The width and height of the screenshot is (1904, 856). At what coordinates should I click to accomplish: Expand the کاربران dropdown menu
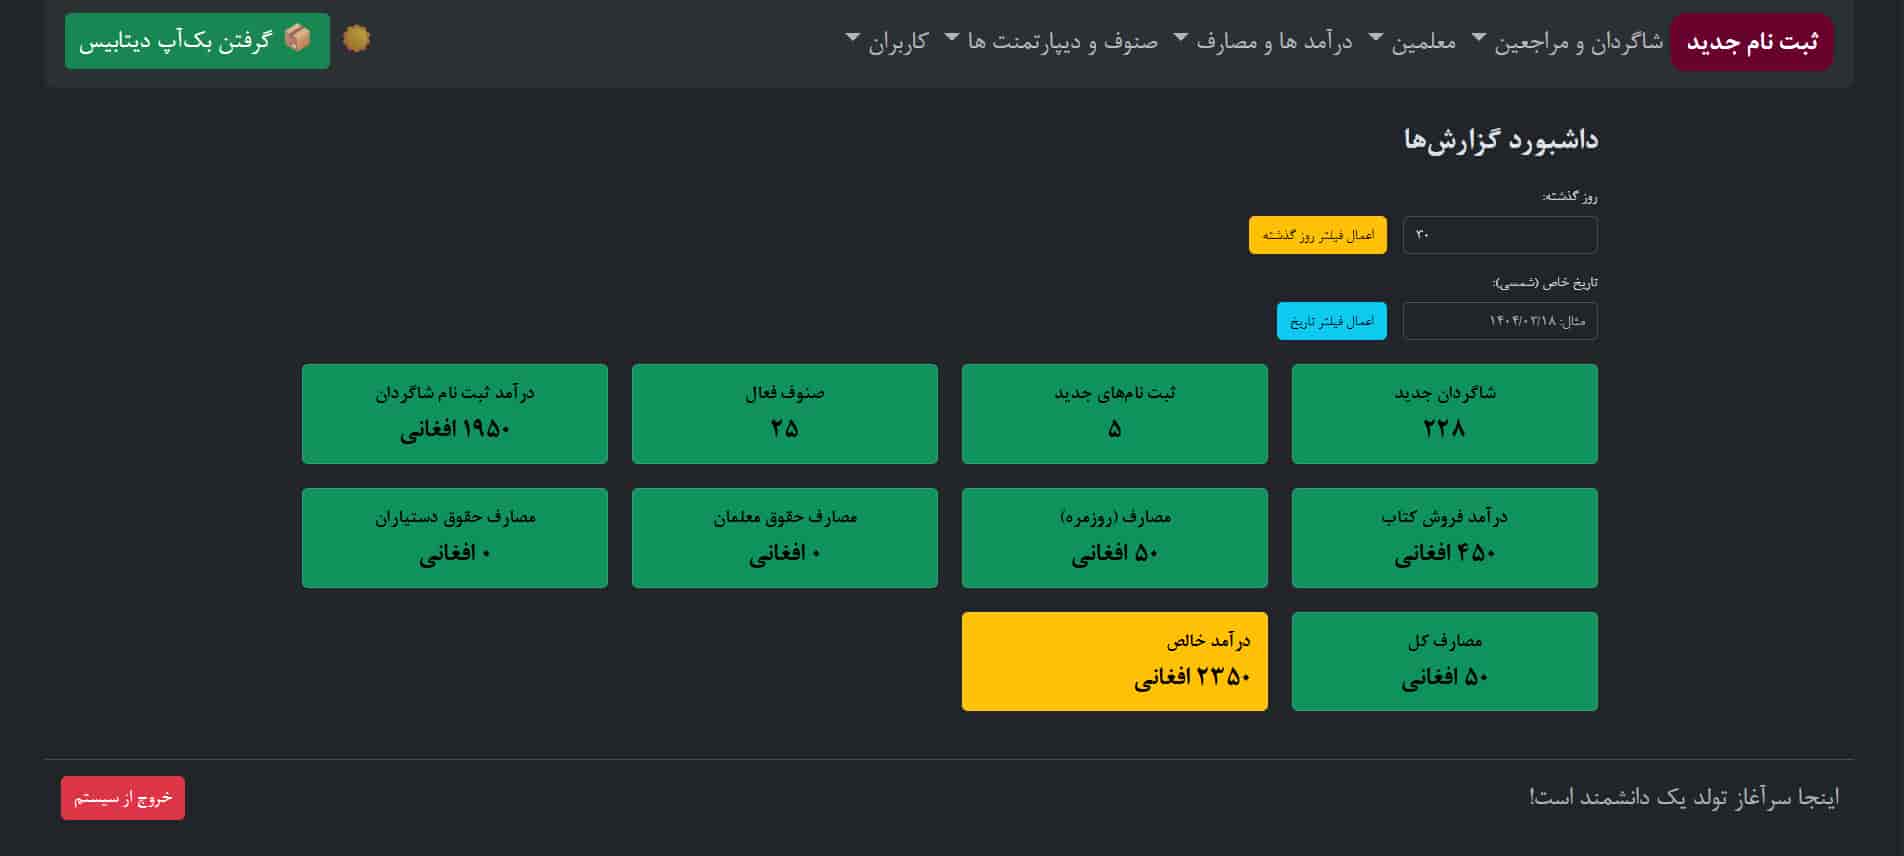(887, 42)
